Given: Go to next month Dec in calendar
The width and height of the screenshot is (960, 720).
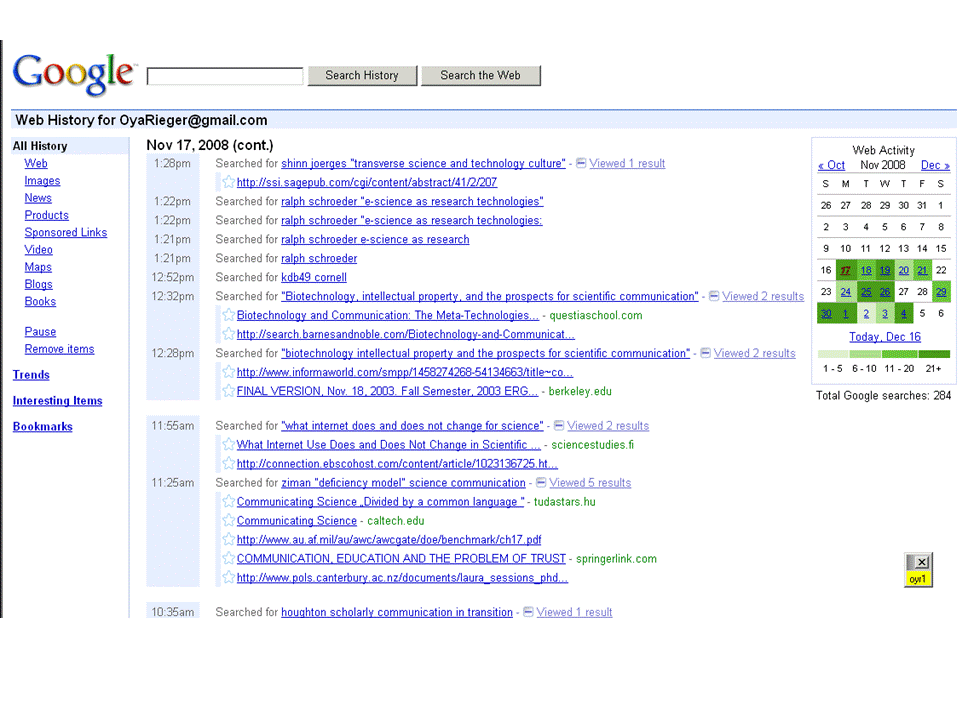Looking at the screenshot, I should tap(935, 165).
